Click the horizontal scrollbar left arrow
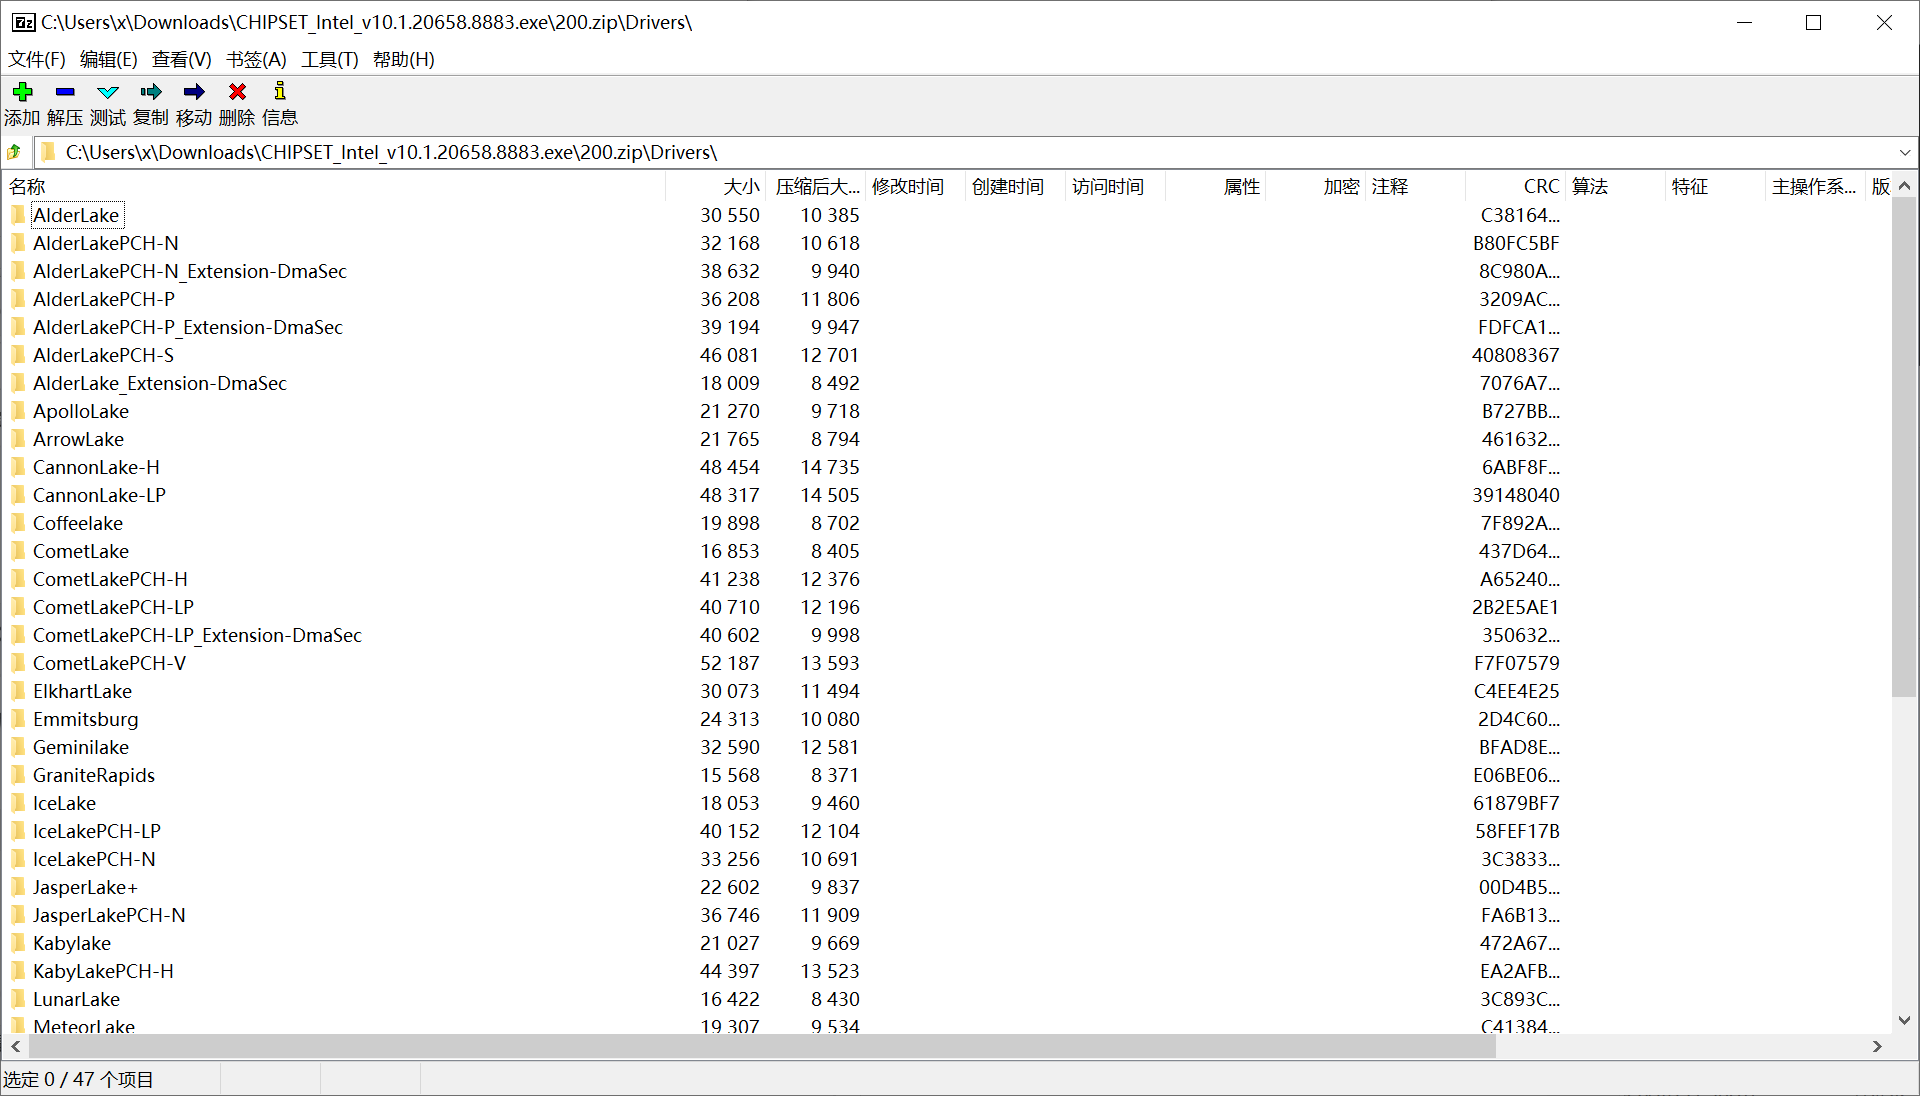This screenshot has height=1096, width=1920. coord(16,1046)
